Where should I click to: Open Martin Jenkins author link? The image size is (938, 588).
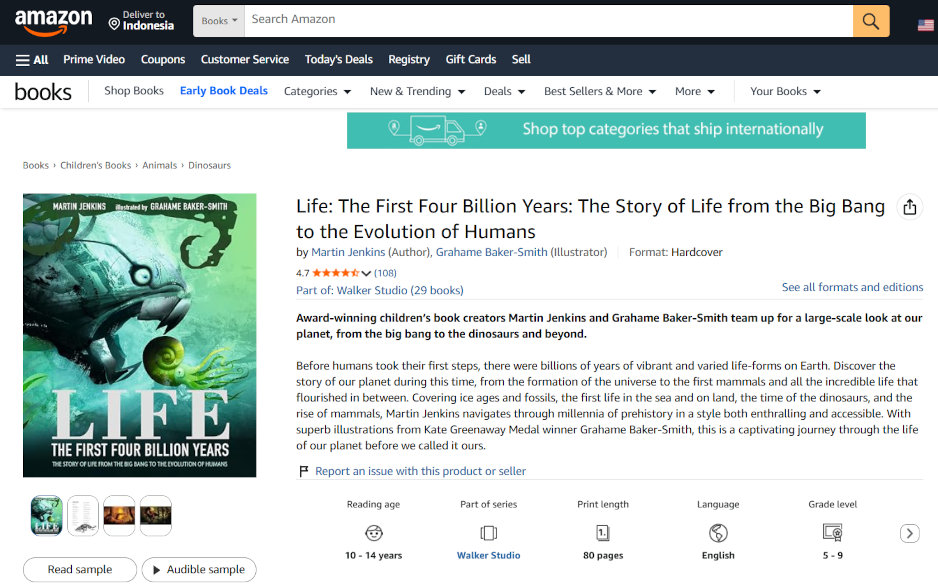348,252
